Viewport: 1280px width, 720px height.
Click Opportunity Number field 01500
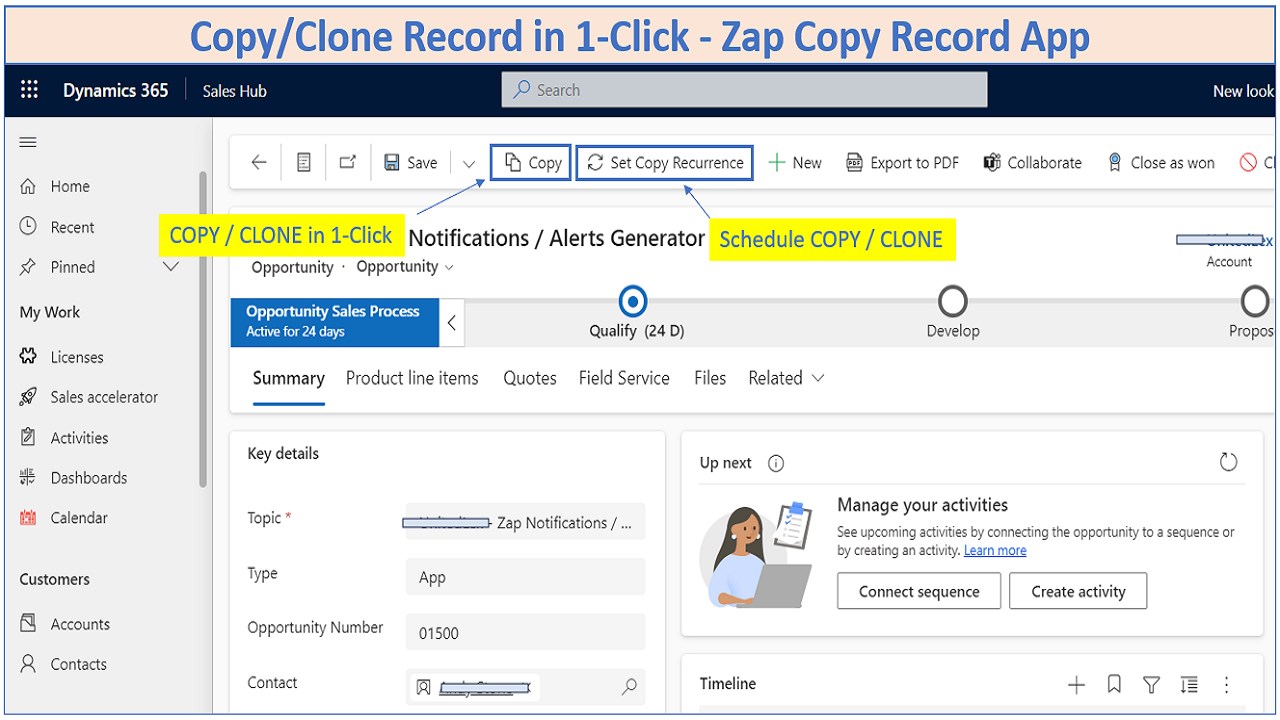click(526, 632)
